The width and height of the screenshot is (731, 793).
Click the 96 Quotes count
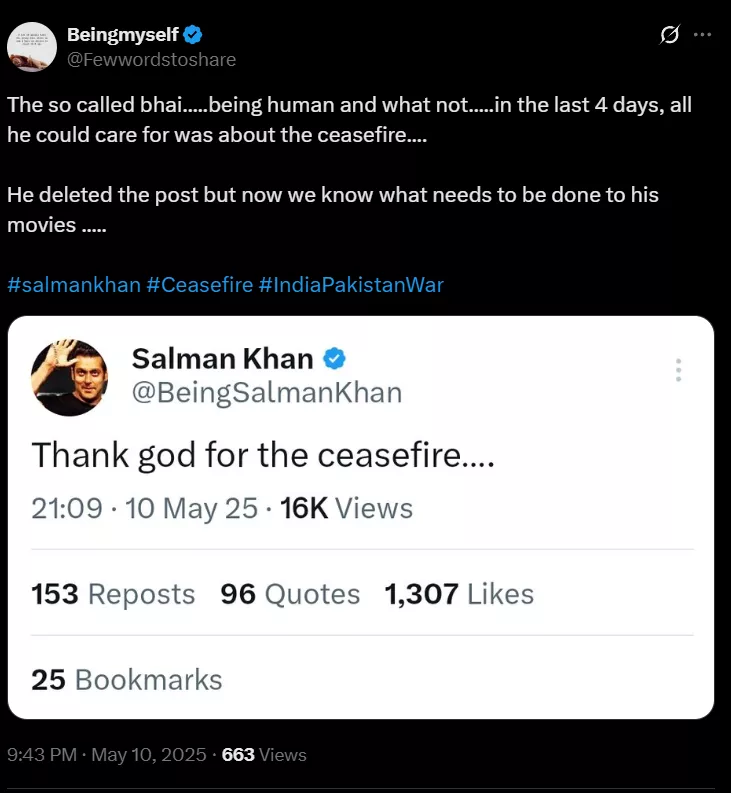click(290, 594)
